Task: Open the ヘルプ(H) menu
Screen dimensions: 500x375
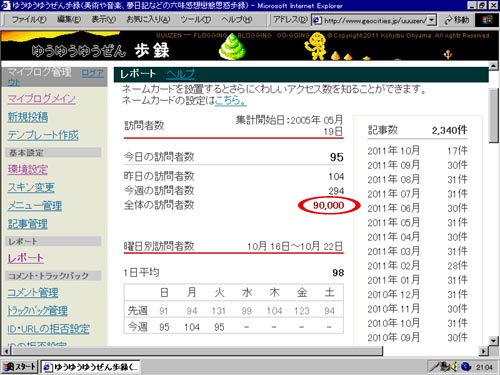Action: (237, 20)
